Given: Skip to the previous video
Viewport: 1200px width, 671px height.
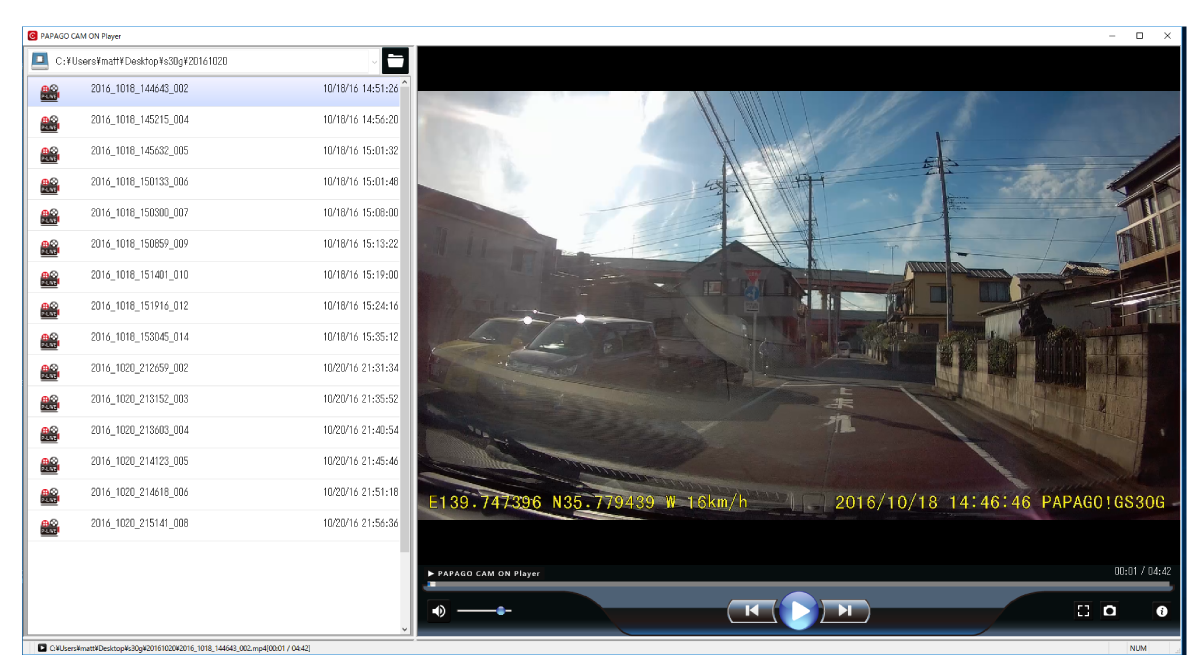Looking at the screenshot, I should click(x=753, y=610).
